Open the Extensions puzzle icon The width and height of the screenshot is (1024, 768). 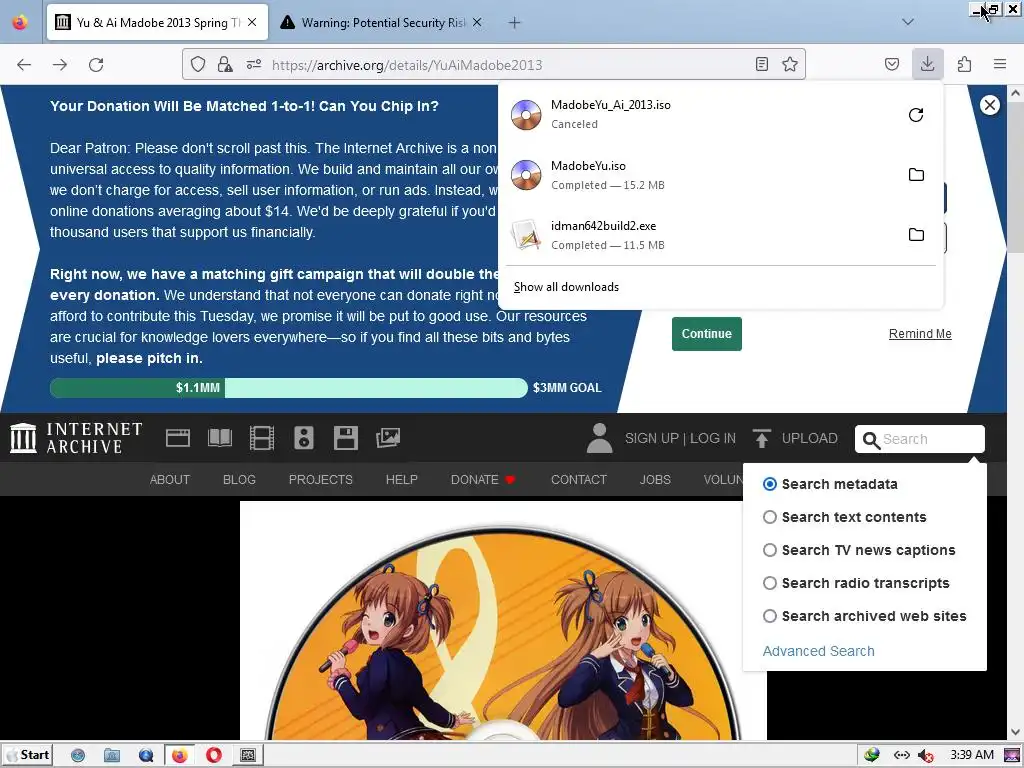[x=964, y=64]
